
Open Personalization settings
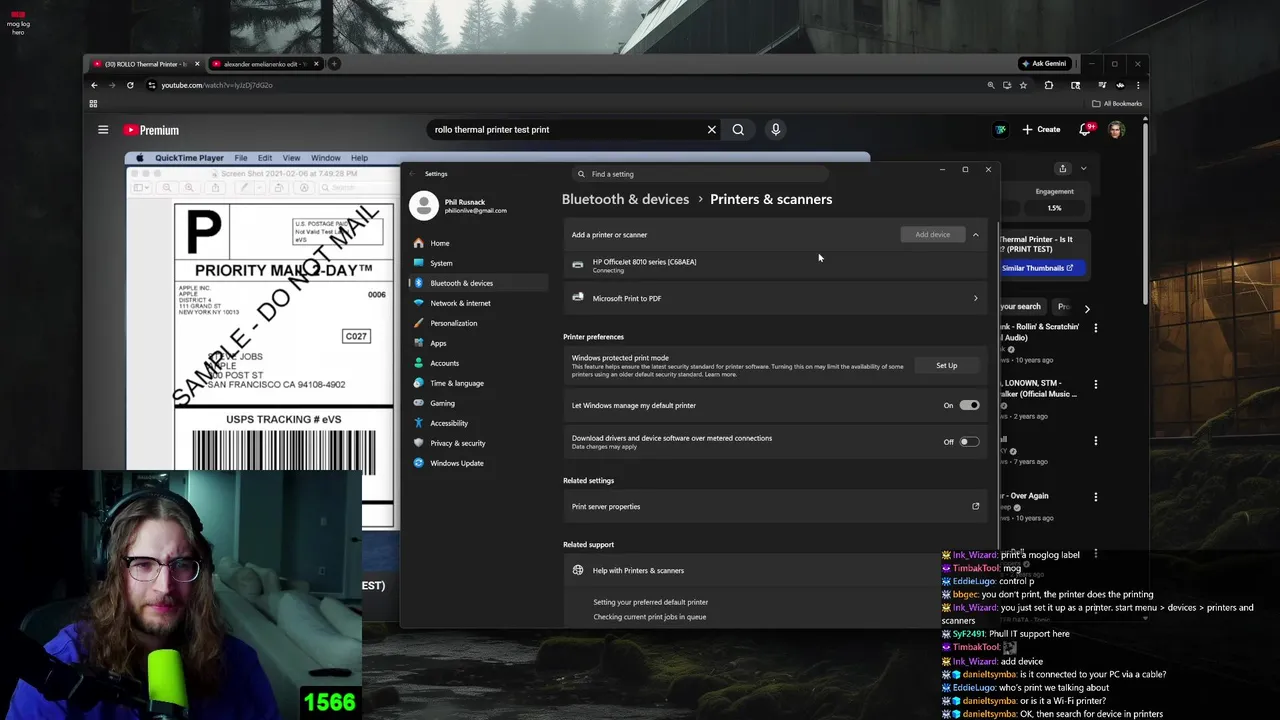(x=478, y=323)
